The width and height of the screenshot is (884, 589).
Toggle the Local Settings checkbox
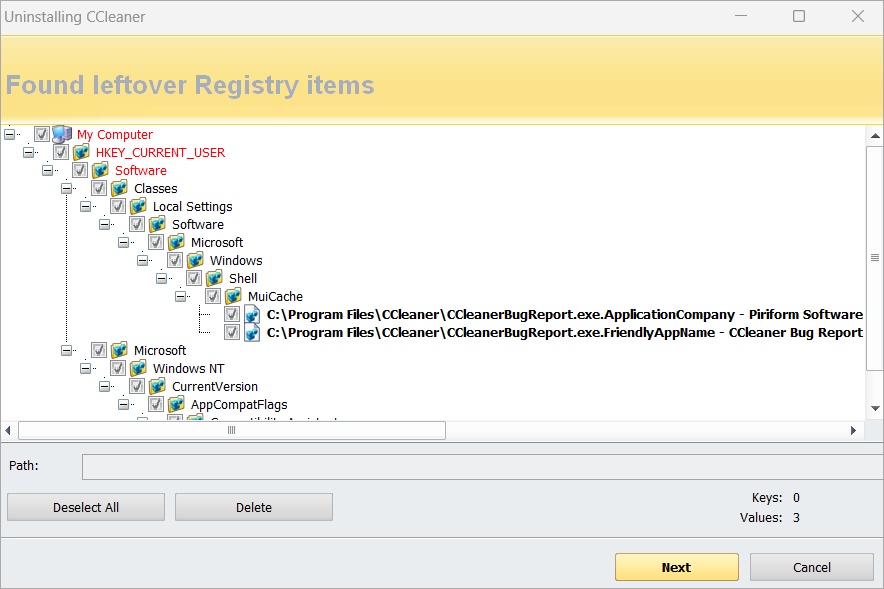point(118,206)
